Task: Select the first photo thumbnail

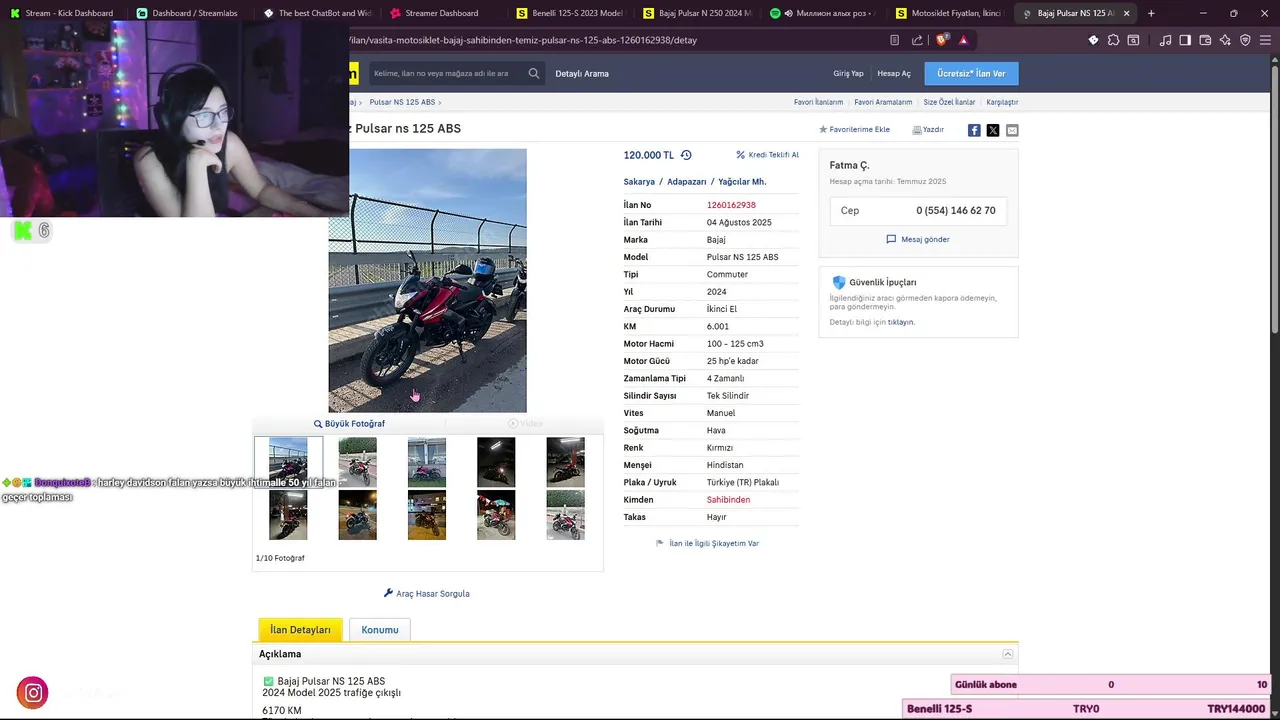Action: 288,461
